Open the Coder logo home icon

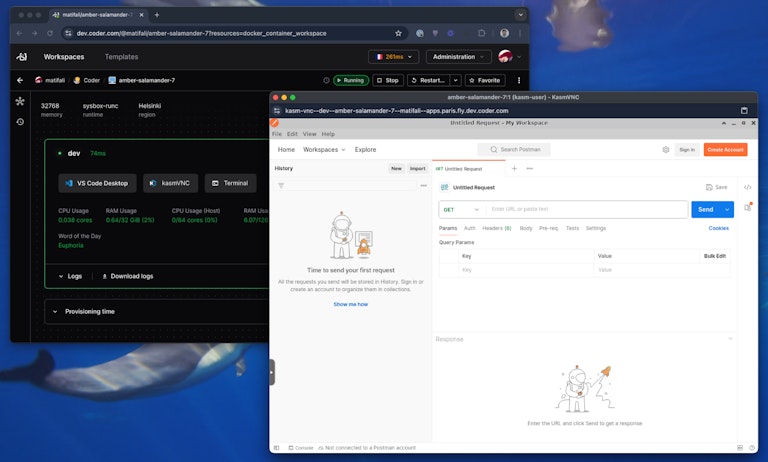click(22, 57)
